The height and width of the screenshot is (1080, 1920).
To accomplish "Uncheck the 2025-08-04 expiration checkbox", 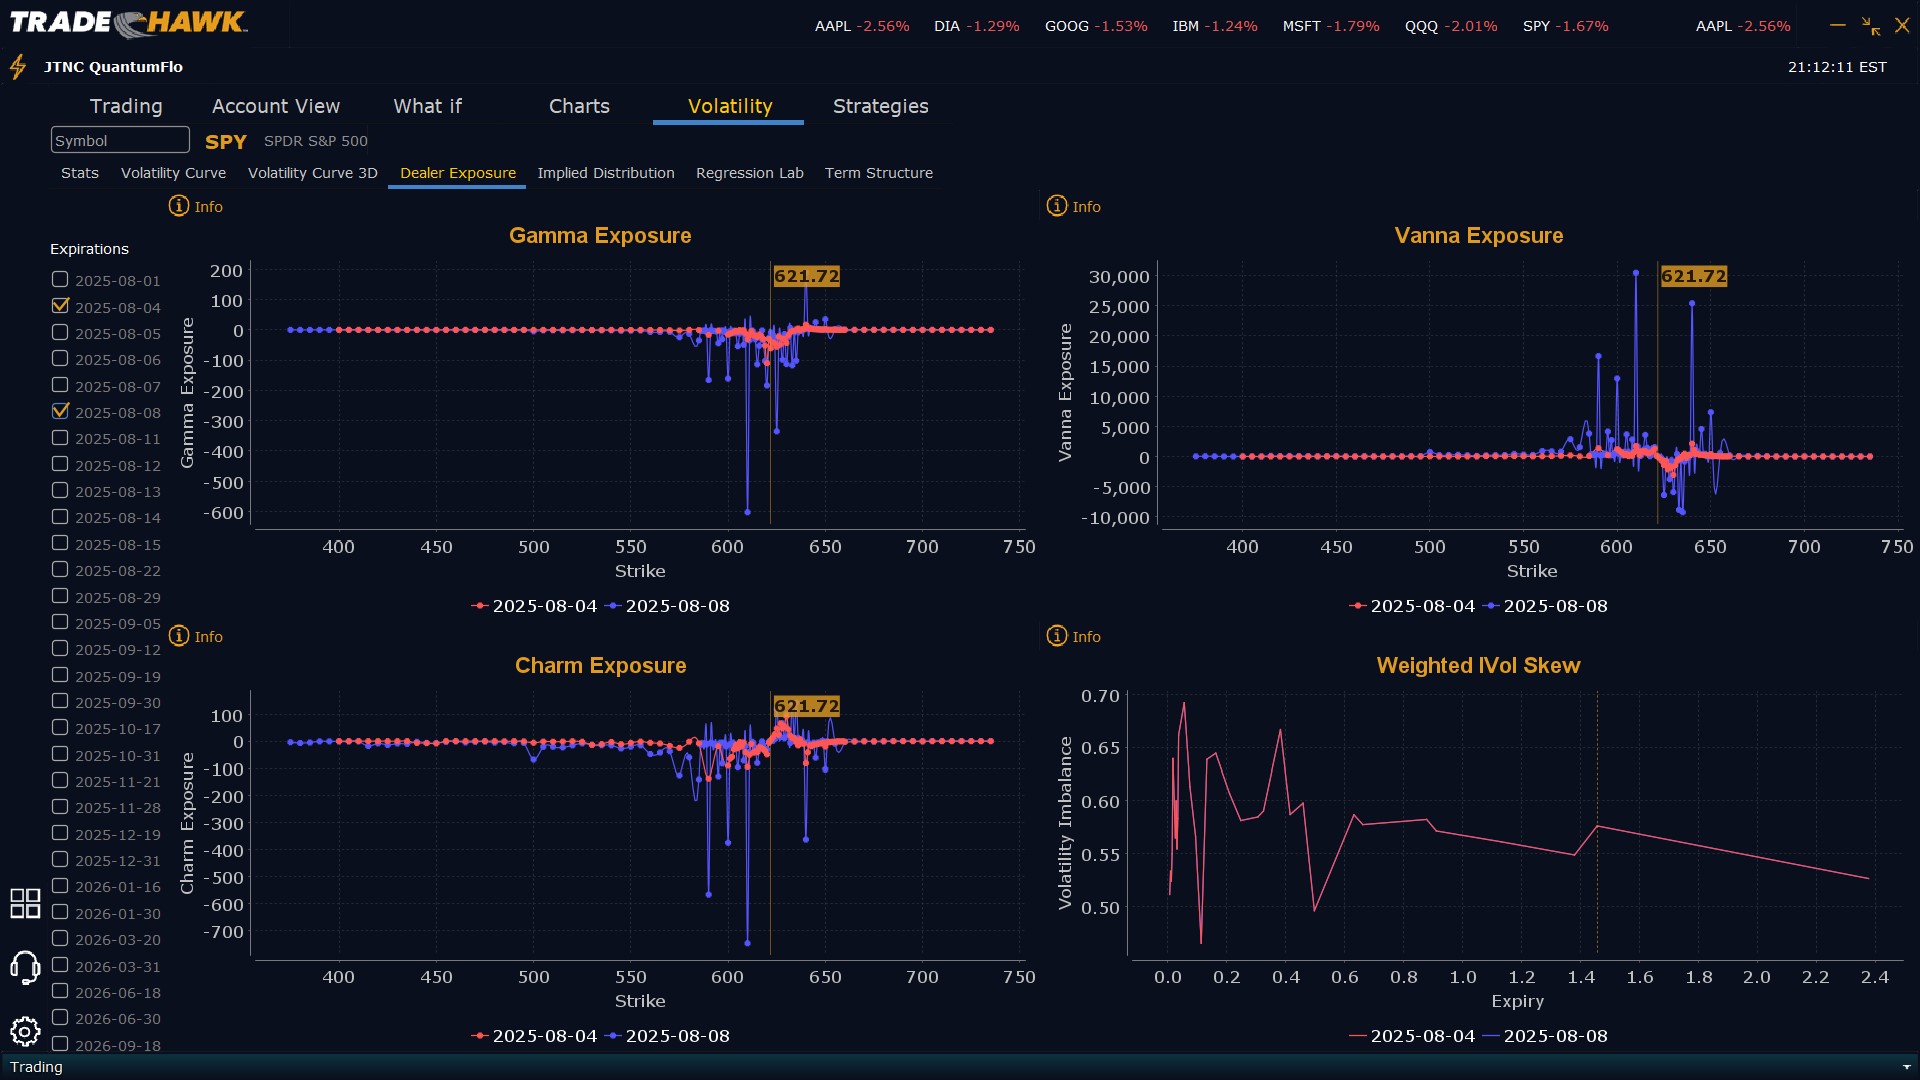I will point(60,306).
